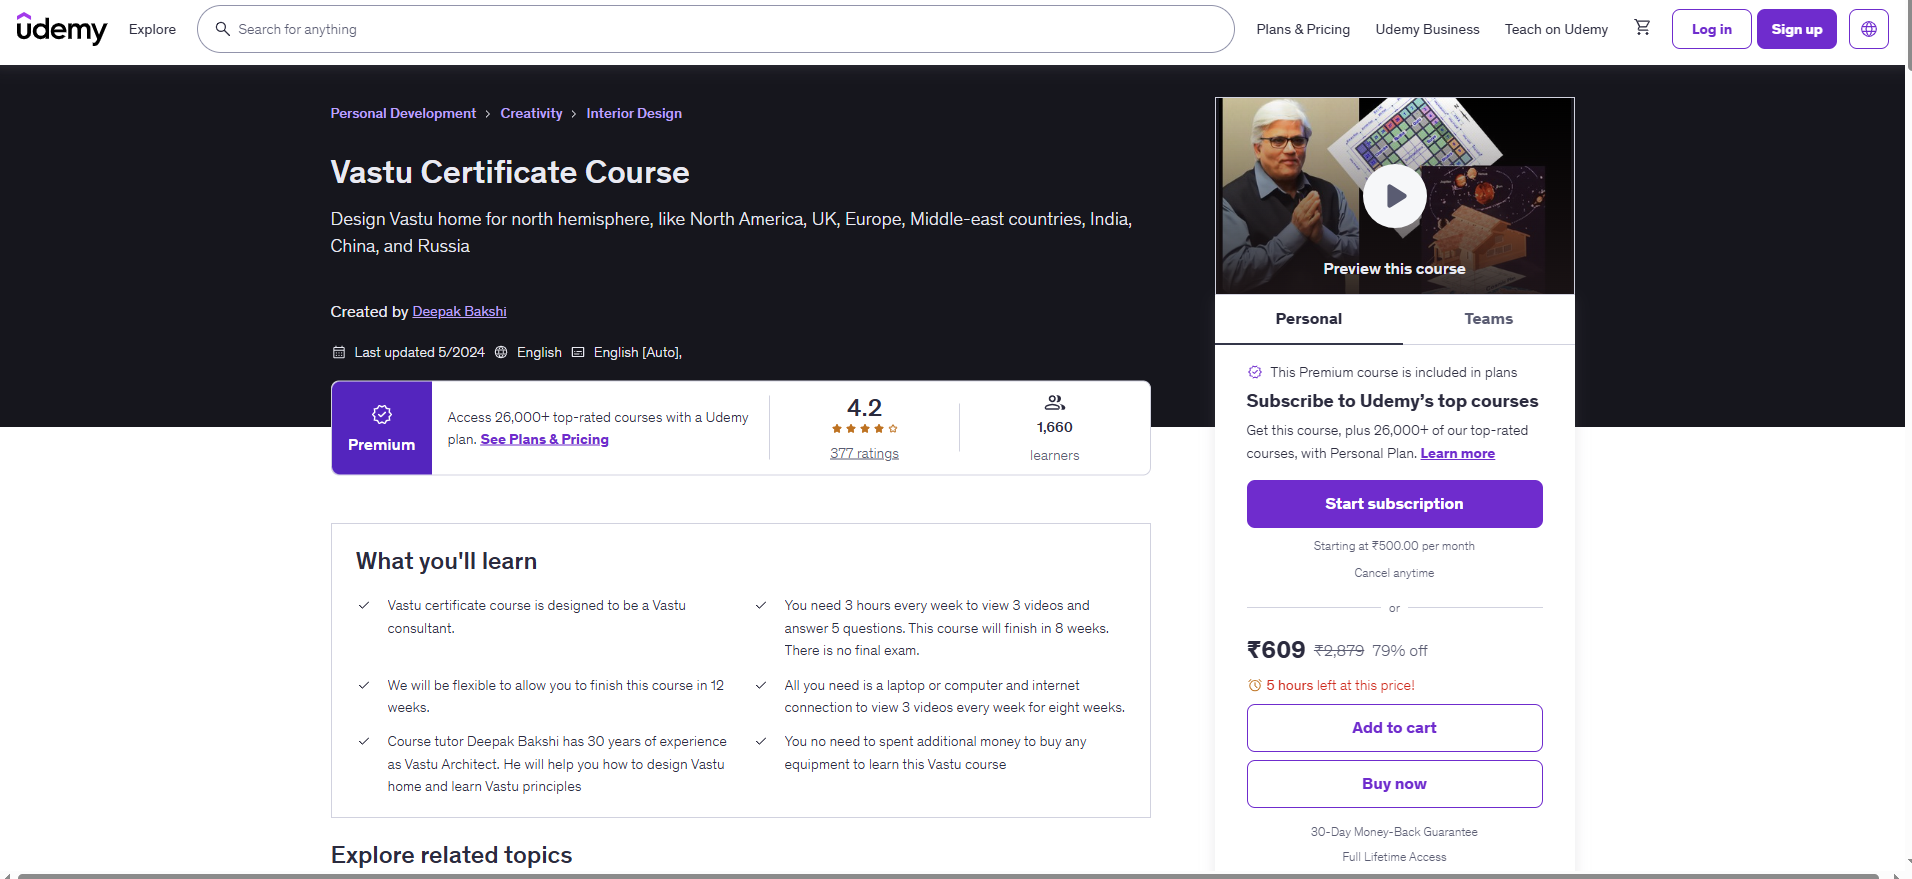Click the Premium badge icon
Screen dimensions: 1912x879
pyautogui.click(x=381, y=415)
